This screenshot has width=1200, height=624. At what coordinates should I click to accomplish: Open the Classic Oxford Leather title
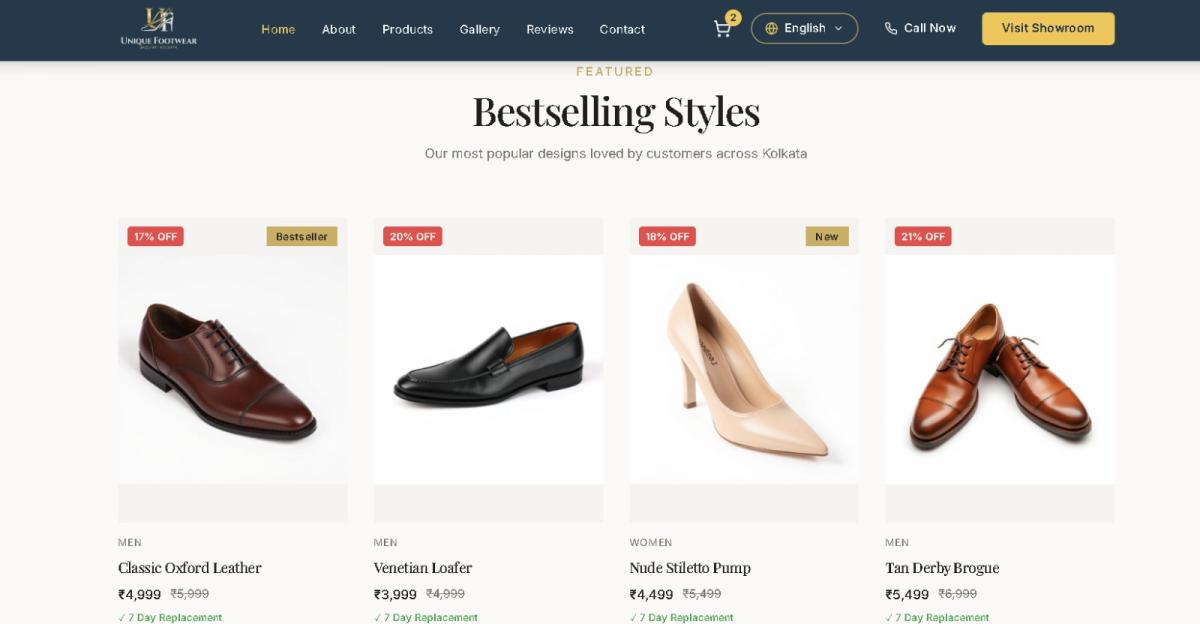pos(190,568)
